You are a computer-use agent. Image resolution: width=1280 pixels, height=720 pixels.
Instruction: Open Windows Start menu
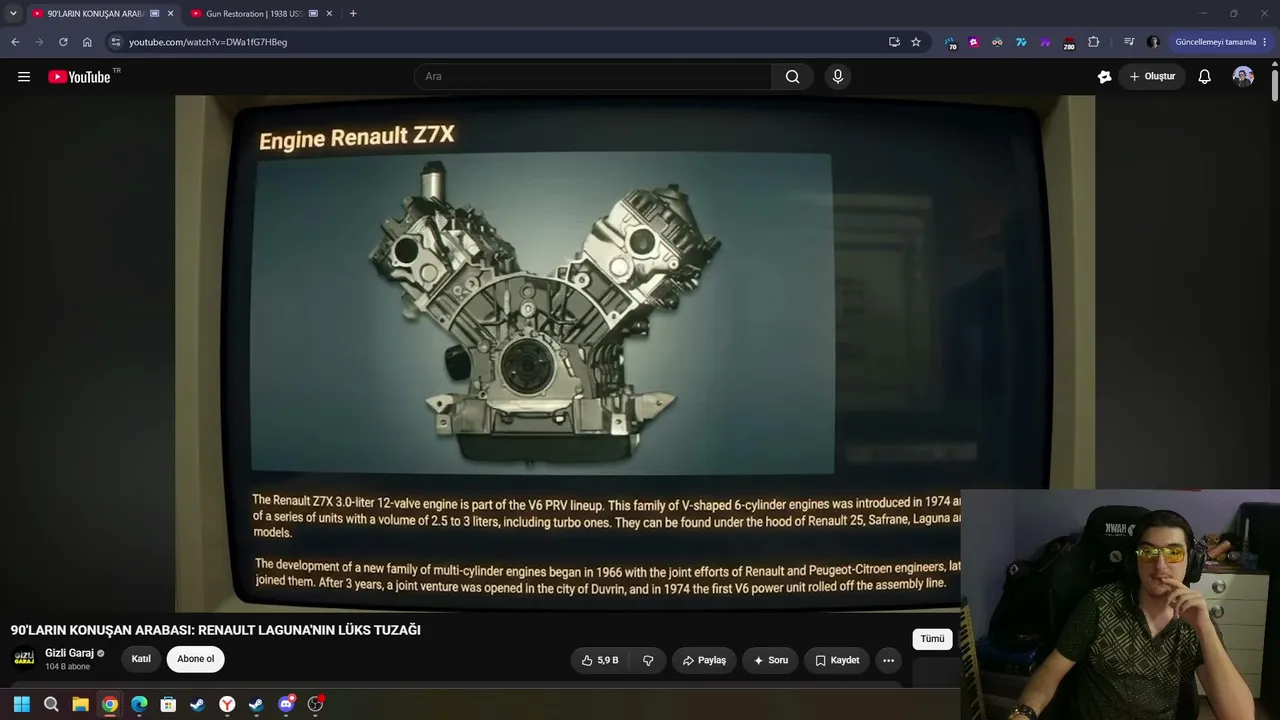[21, 704]
